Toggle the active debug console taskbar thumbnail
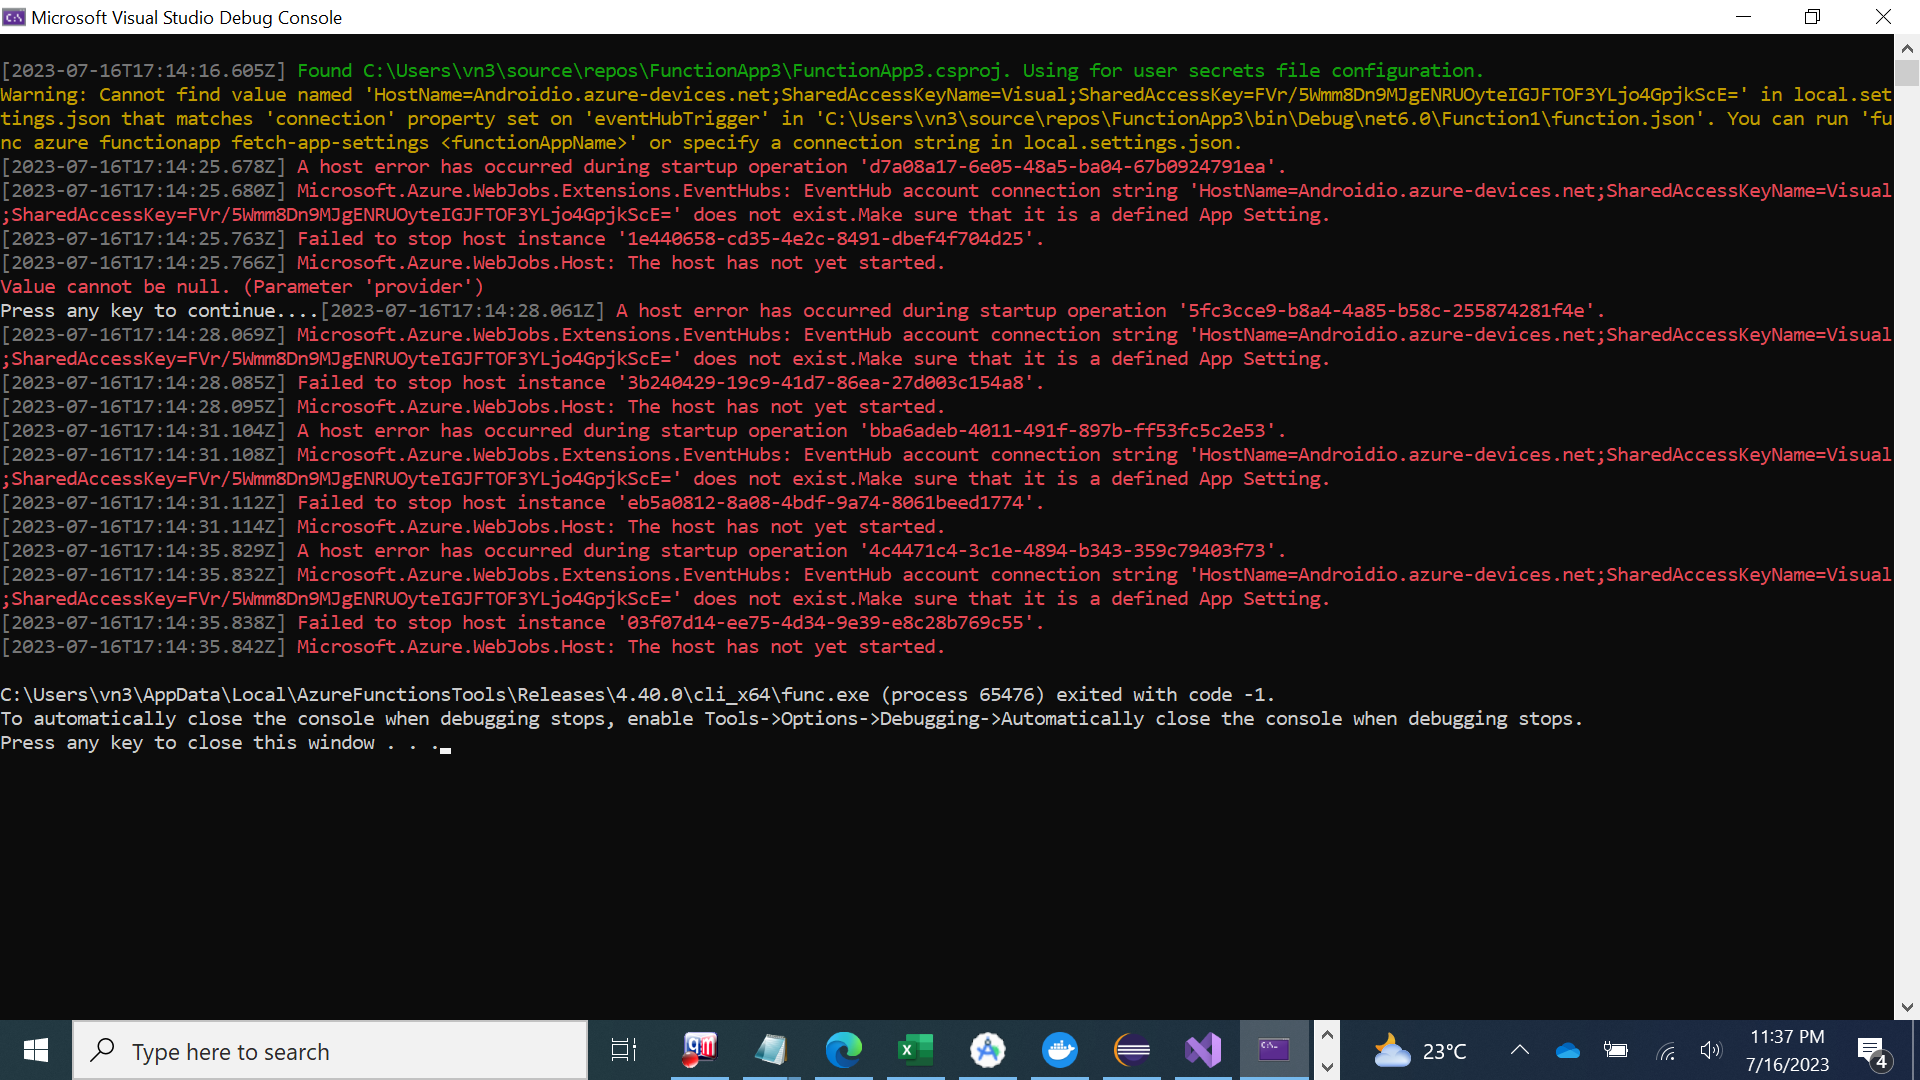This screenshot has width=1920, height=1080. [x=1275, y=1050]
